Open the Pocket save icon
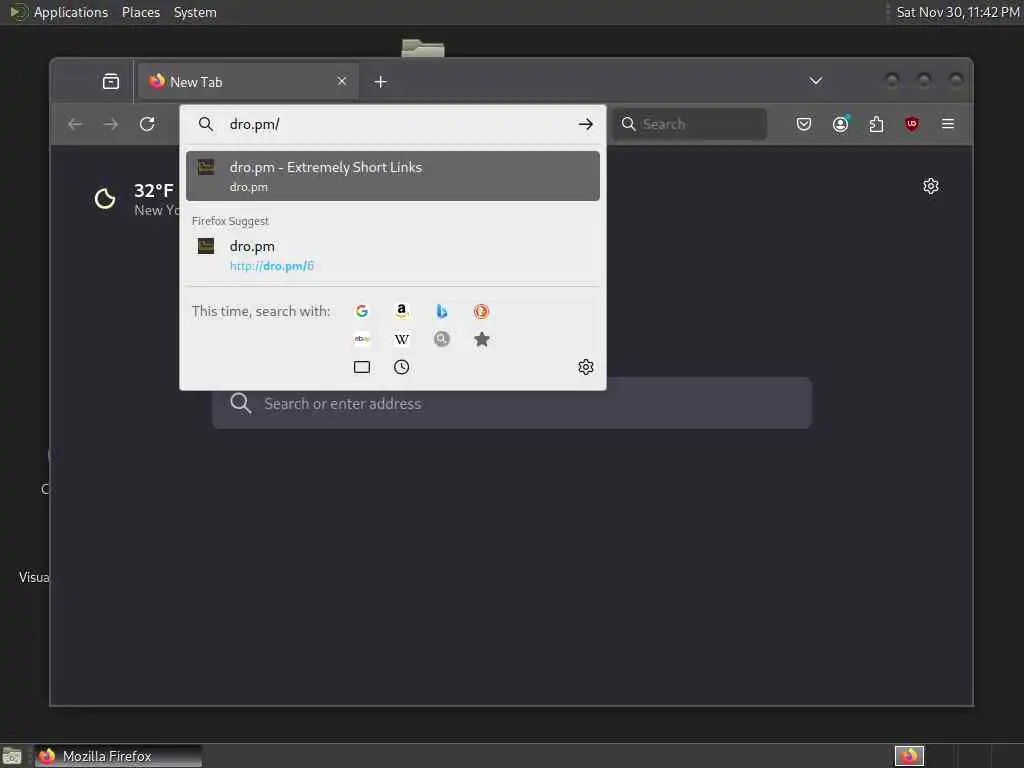Viewport: 1024px width, 768px height. (x=804, y=124)
